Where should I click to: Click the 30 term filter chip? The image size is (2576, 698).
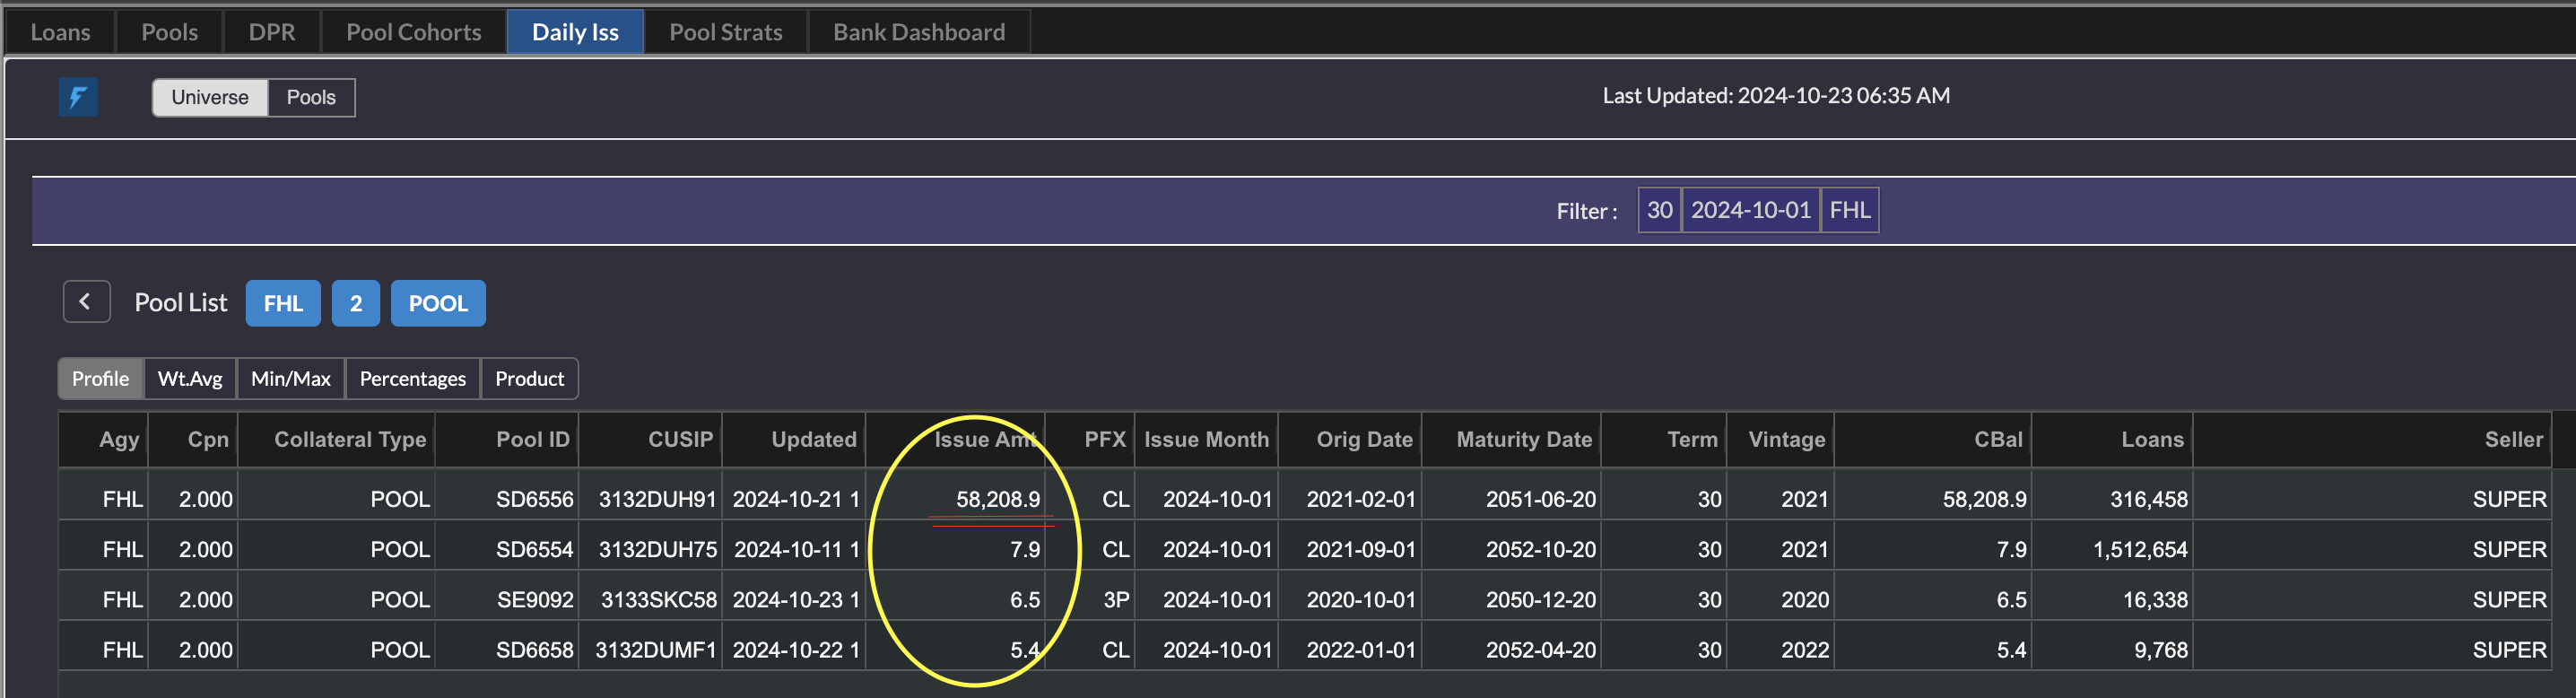click(x=1659, y=210)
